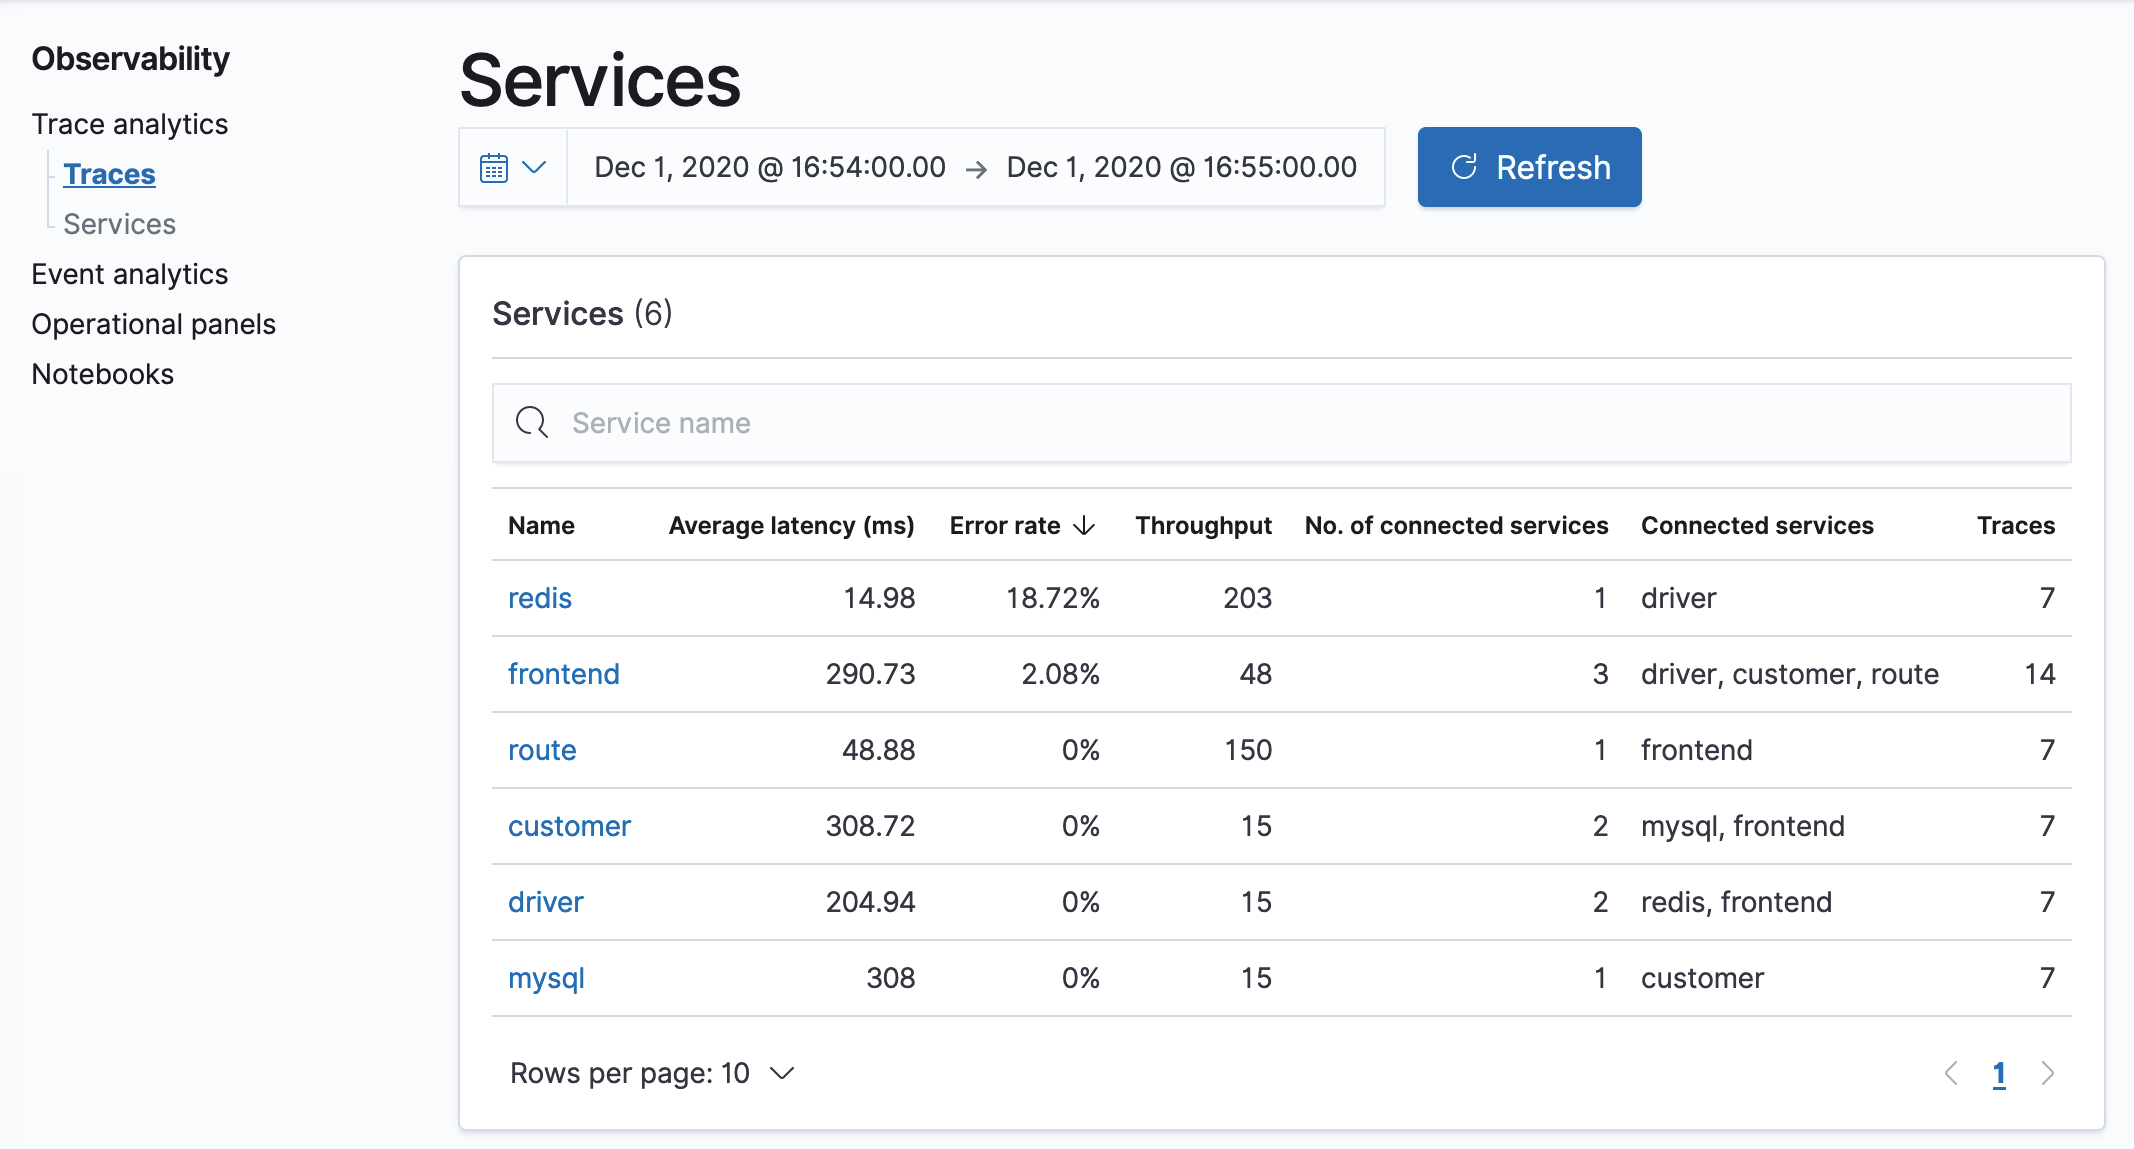Click redis throughput value 203
Viewport: 2134px width, 1149px height.
[x=1248, y=598]
